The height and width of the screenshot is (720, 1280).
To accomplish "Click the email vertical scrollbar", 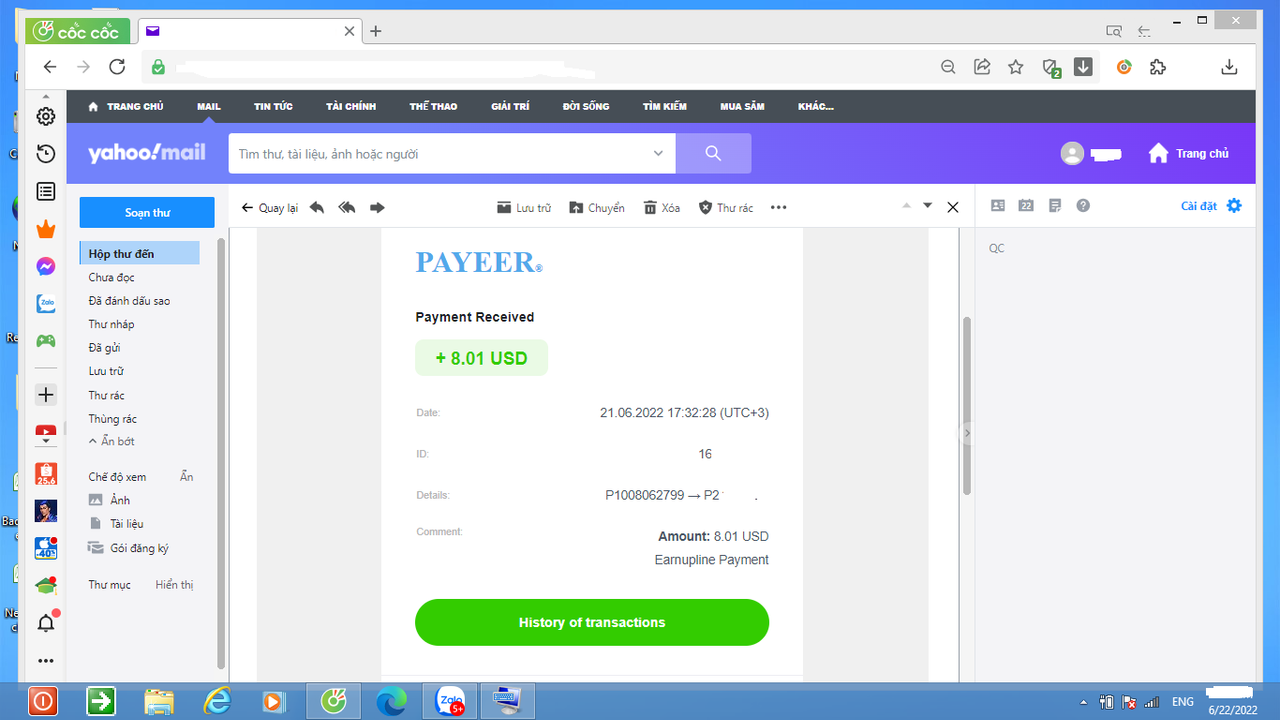I will pos(966,406).
